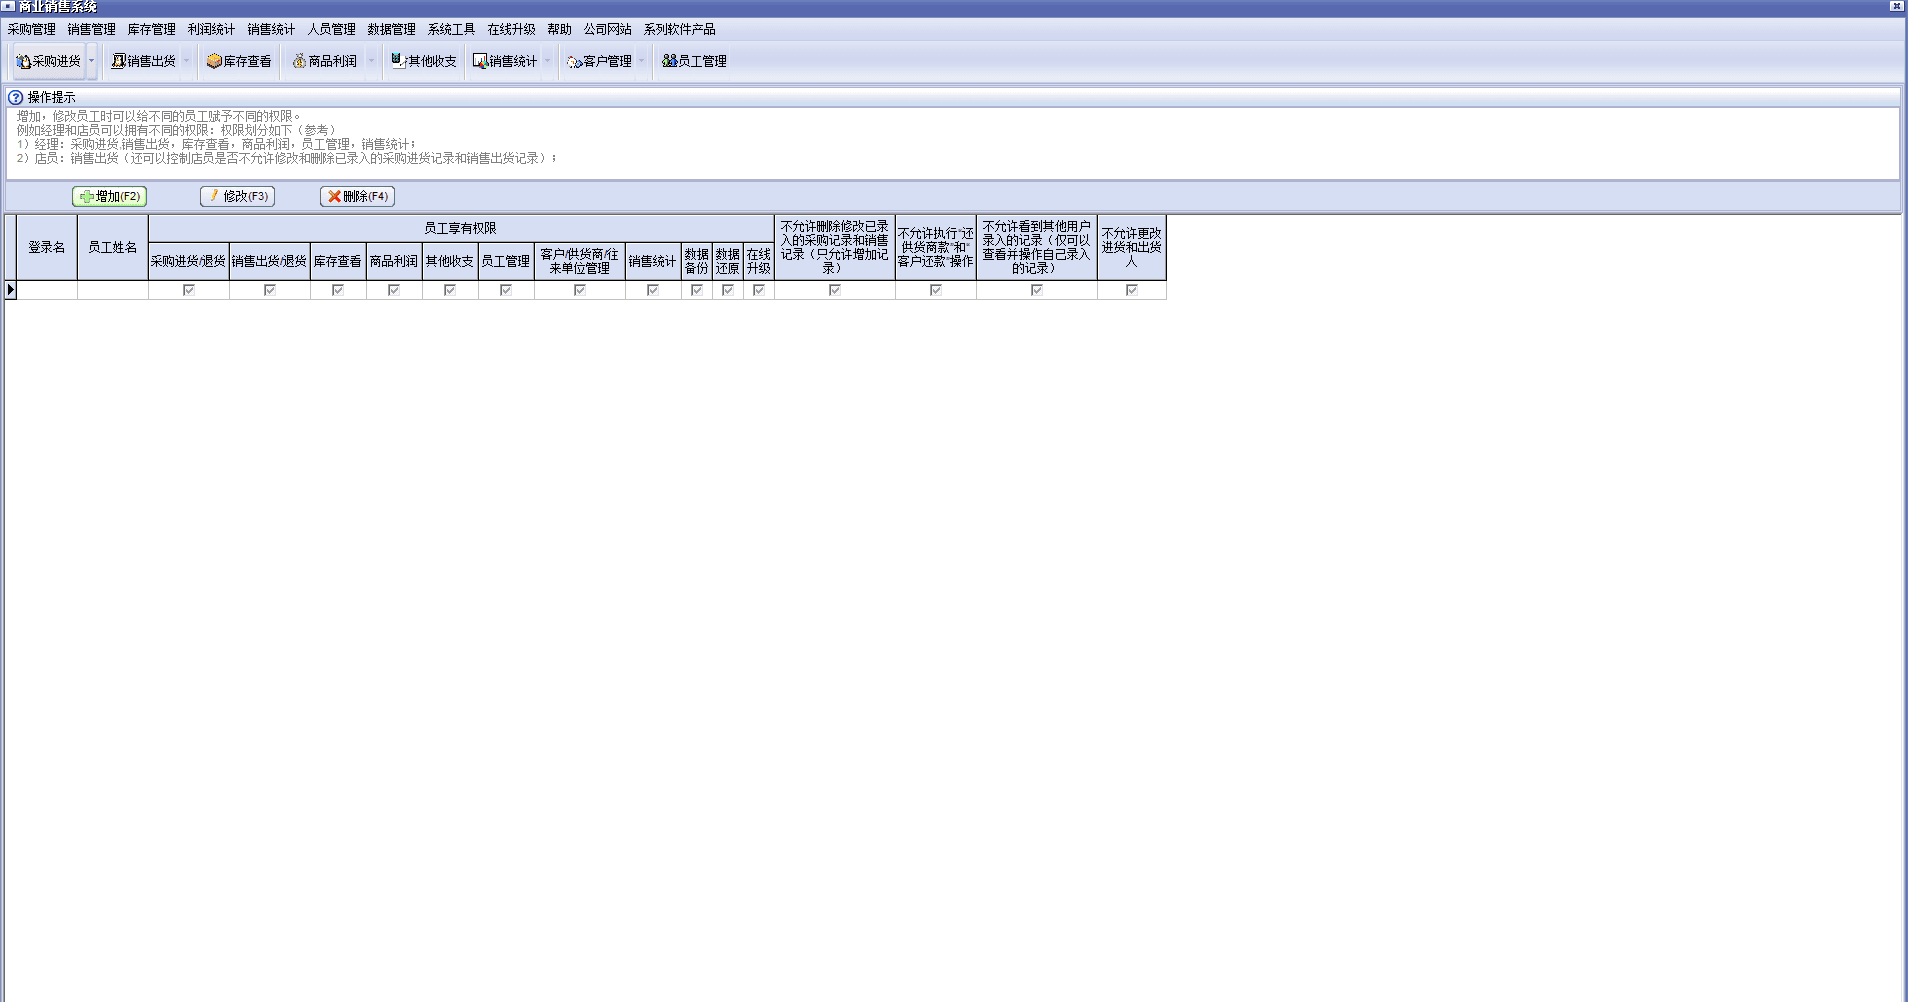The height and width of the screenshot is (1002, 1908).
Task: Expand the dropdown arrow beside 客户管理
Action: (x=642, y=61)
